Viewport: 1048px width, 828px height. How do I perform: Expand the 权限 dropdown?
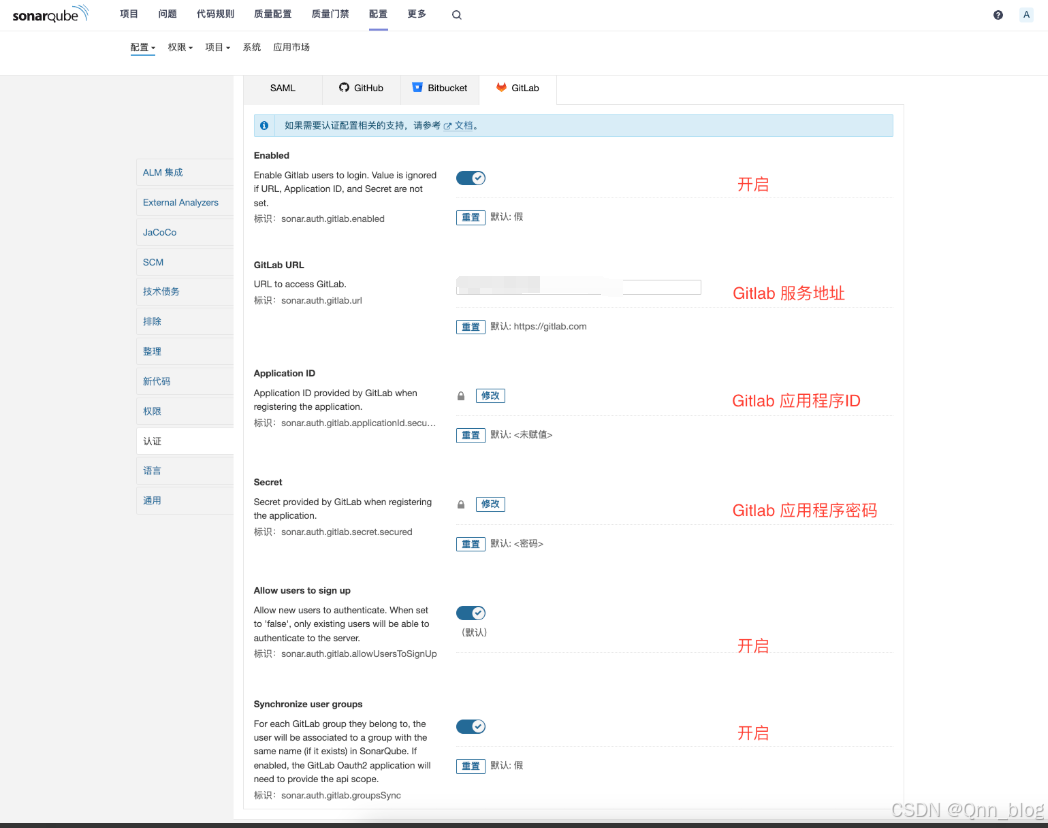pos(178,46)
